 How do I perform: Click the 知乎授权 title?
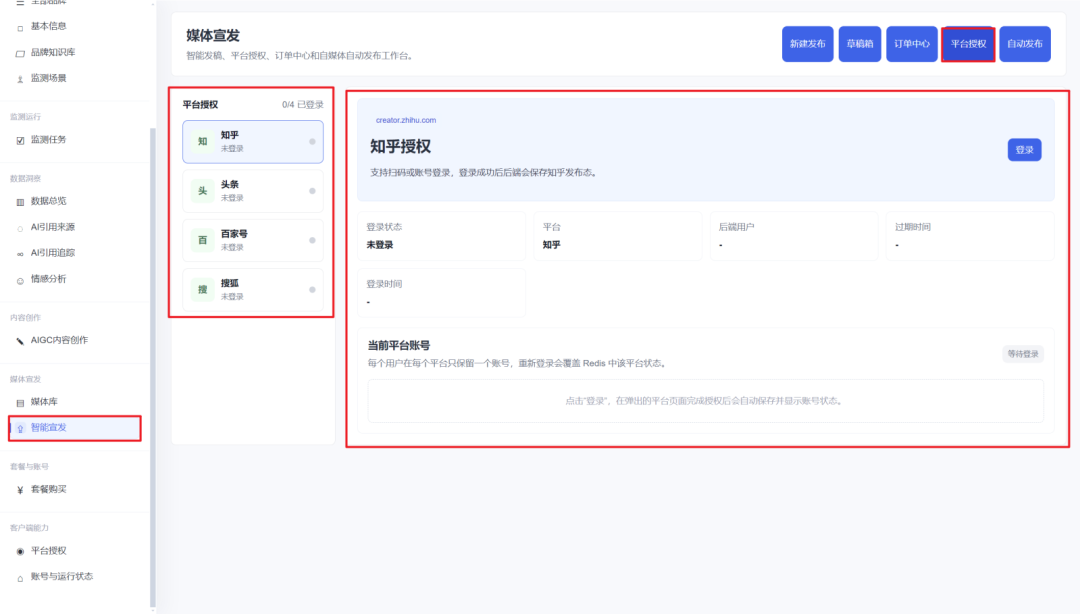[400, 146]
